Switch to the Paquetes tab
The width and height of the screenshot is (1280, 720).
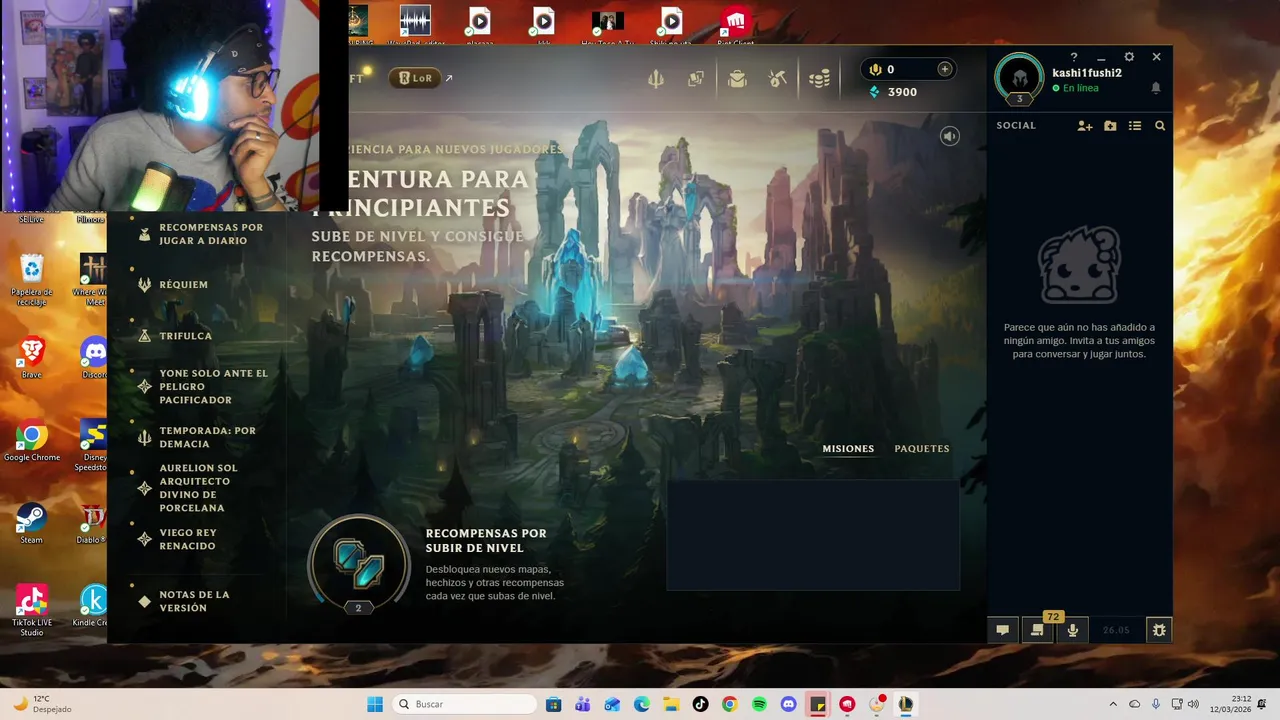(922, 449)
